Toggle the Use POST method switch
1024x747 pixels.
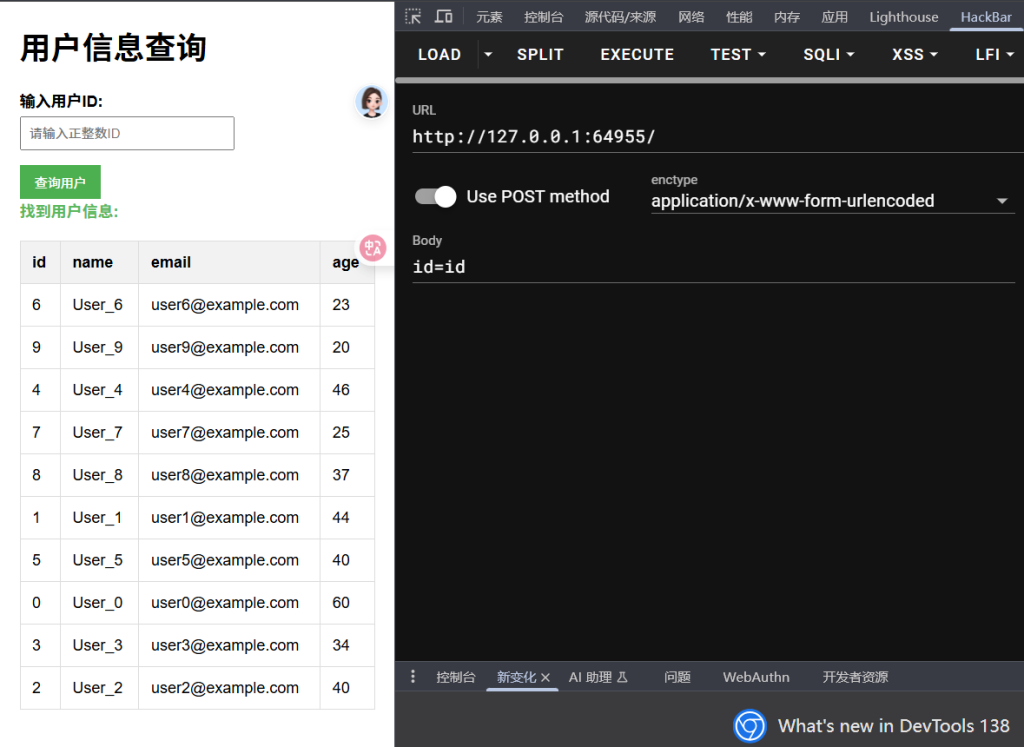click(436, 197)
